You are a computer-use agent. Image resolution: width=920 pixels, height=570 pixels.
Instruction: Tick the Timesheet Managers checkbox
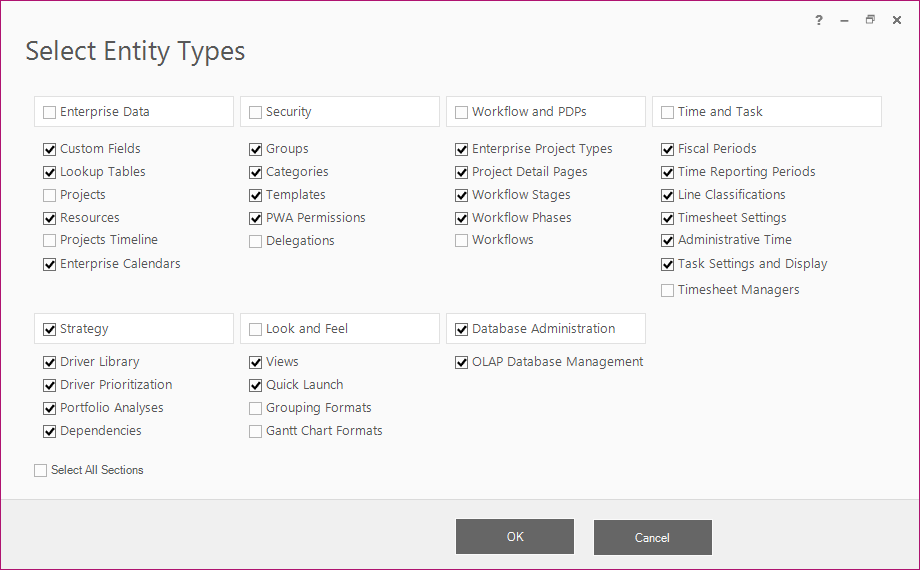click(668, 290)
